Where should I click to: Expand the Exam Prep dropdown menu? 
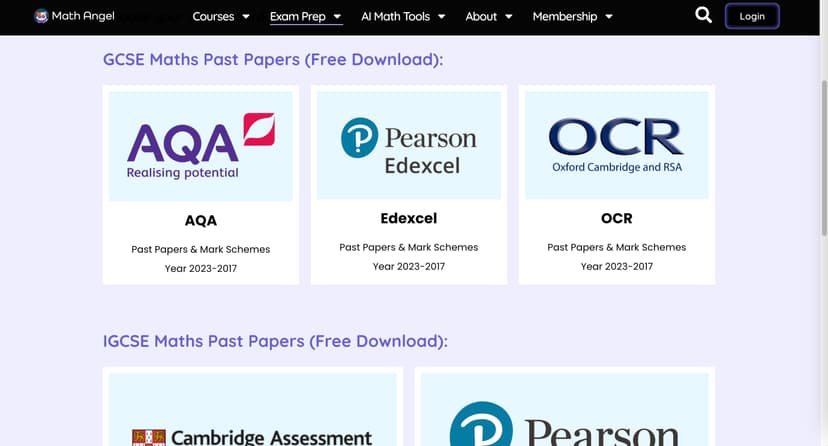(305, 17)
